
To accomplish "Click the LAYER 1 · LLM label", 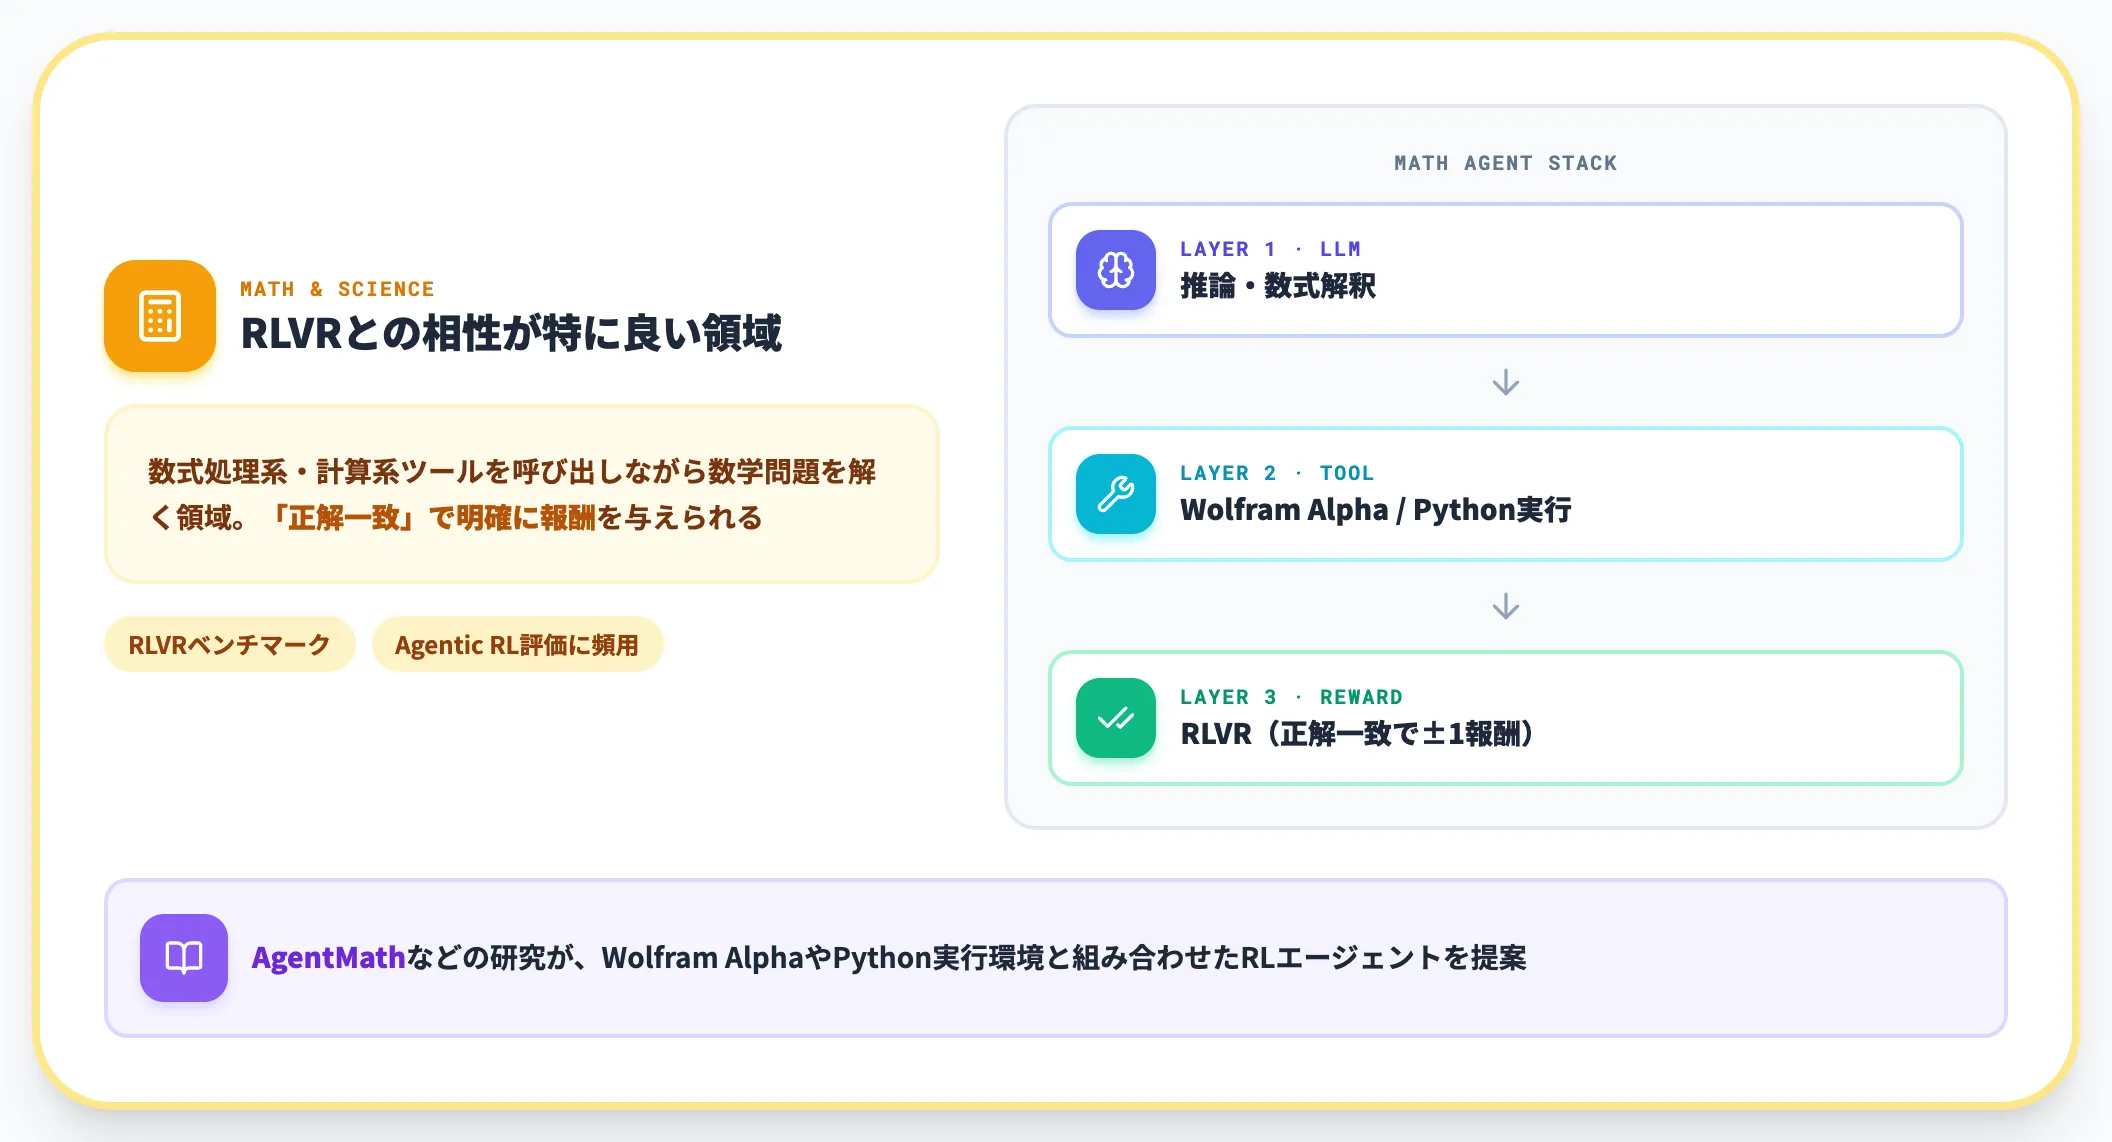I will 1270,249.
